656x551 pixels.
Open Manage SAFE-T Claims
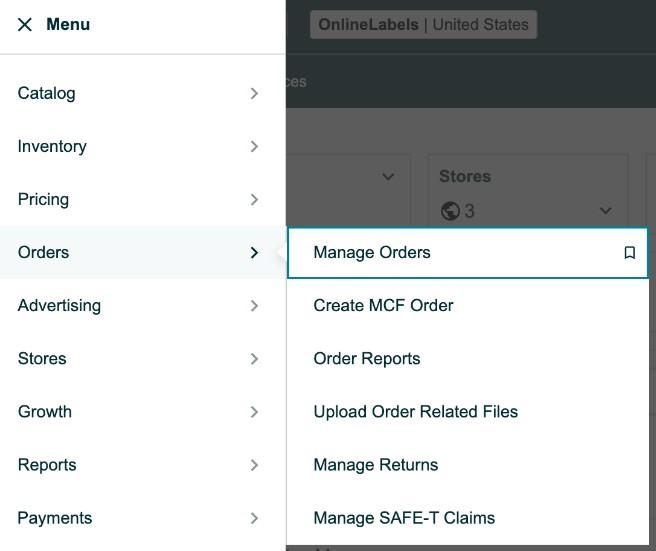pyautogui.click(x=404, y=518)
